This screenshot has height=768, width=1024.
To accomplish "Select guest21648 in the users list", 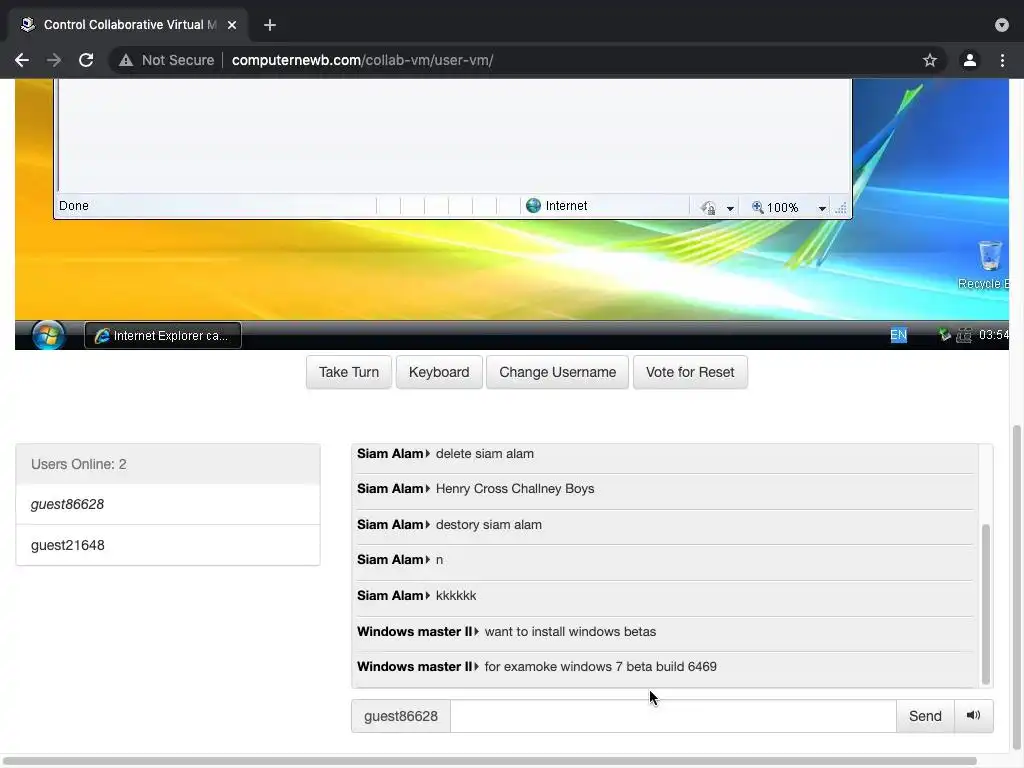I will tap(168, 545).
